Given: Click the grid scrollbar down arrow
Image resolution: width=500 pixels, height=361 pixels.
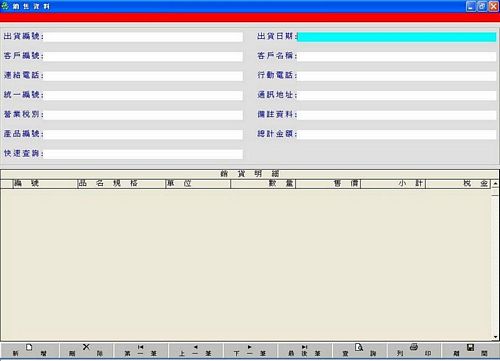Looking at the screenshot, I should 495,337.
